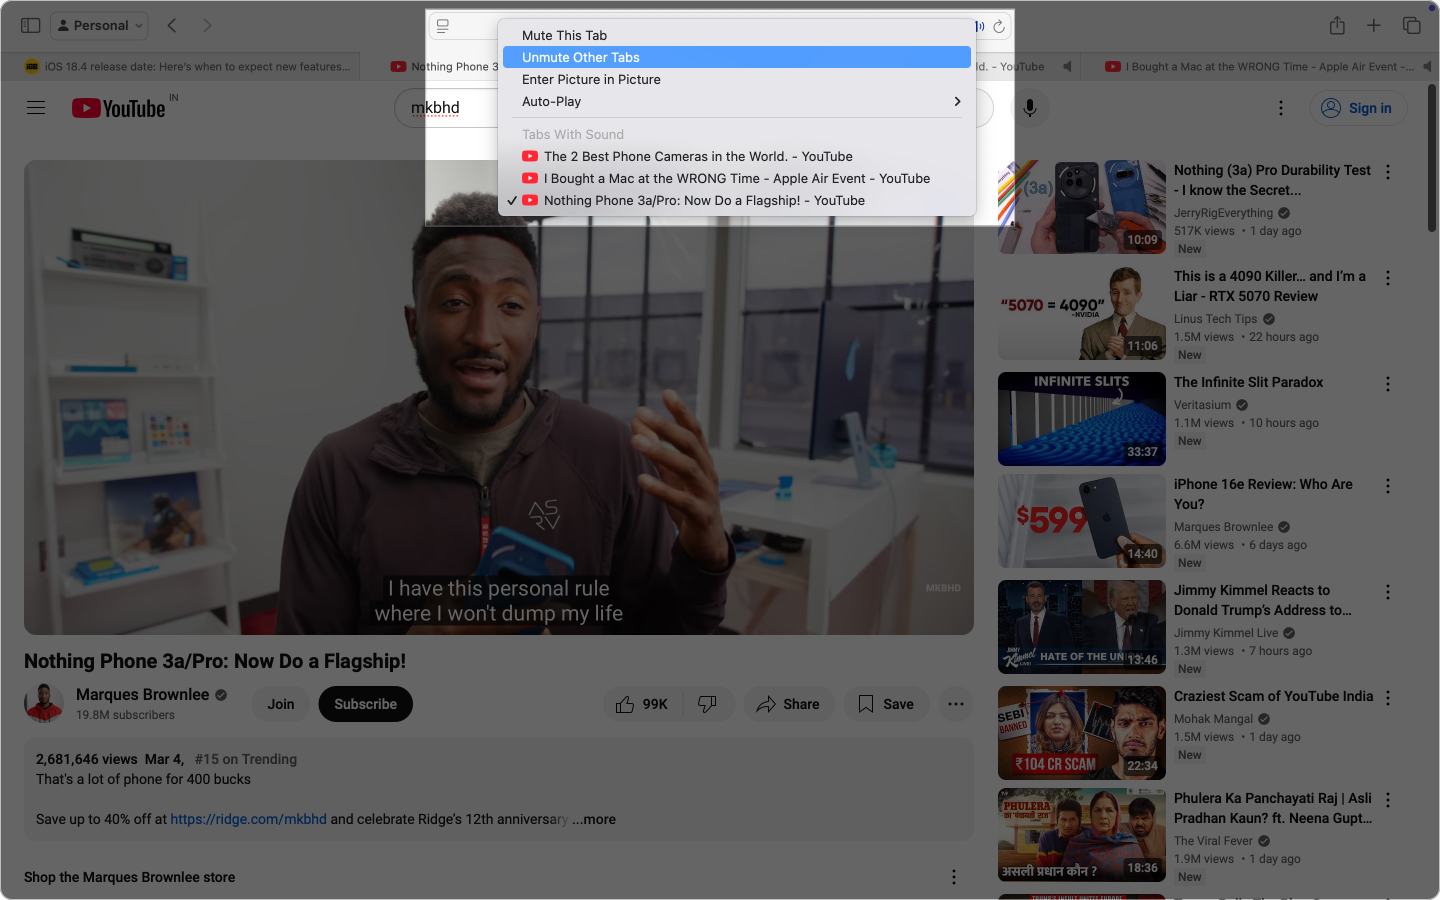
Task: Toggle the Safari sidebar icon
Action: pyautogui.click(x=31, y=25)
